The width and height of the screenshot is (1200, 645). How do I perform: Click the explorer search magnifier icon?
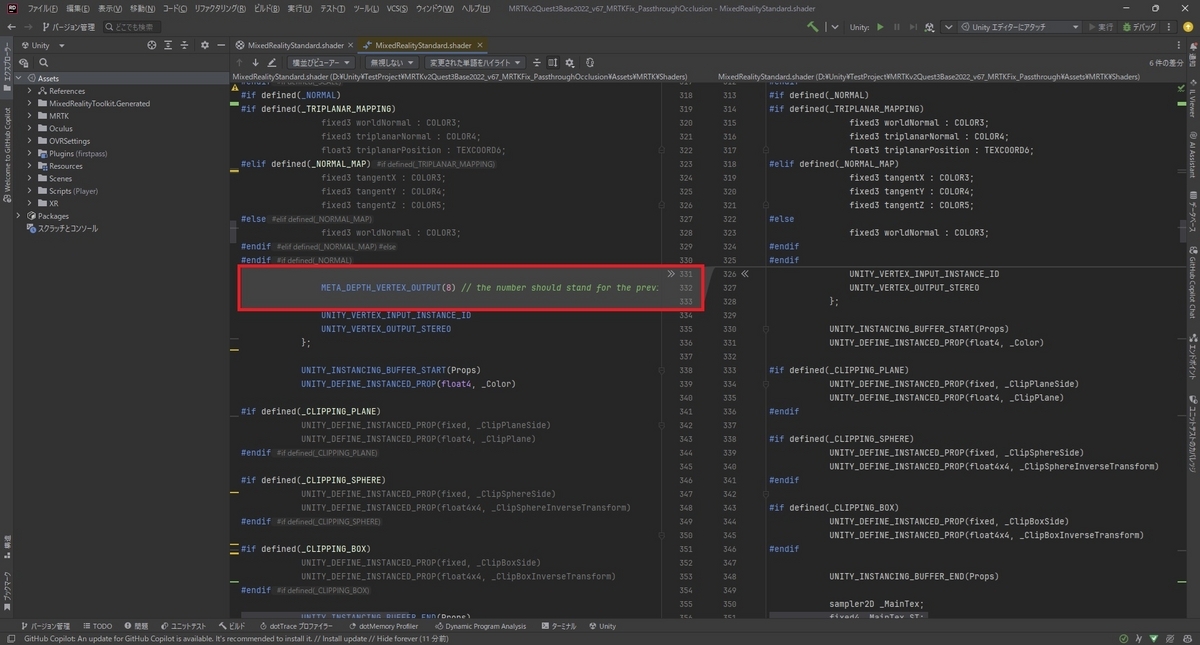tap(43, 62)
